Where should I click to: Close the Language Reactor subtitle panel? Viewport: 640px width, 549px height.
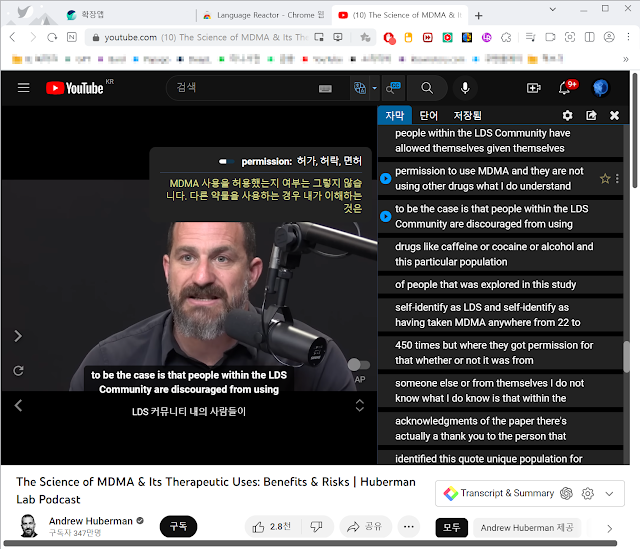(x=614, y=116)
